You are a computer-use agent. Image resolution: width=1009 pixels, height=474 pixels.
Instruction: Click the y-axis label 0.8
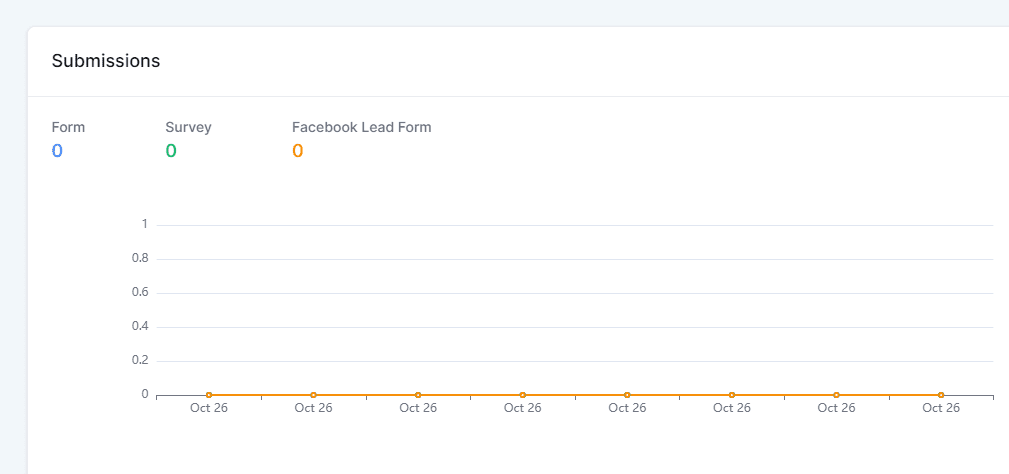pos(140,259)
